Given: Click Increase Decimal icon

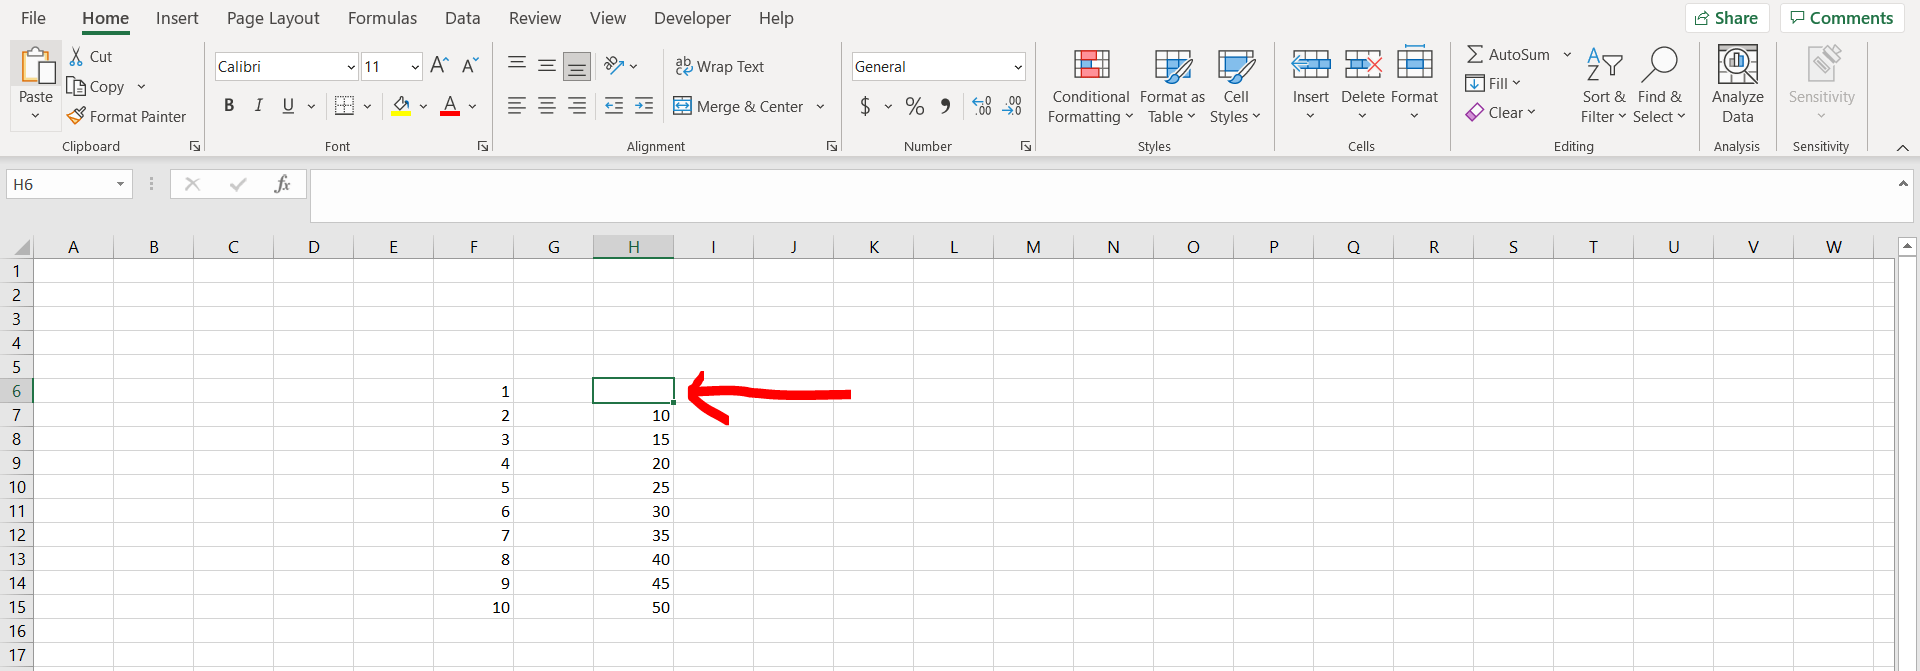Looking at the screenshot, I should pyautogui.click(x=982, y=105).
